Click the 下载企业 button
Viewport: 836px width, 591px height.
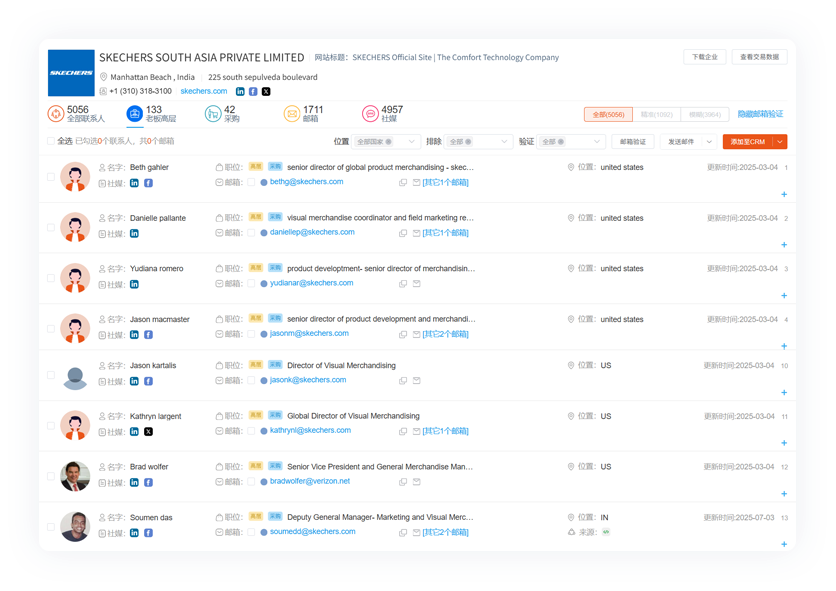tap(704, 57)
